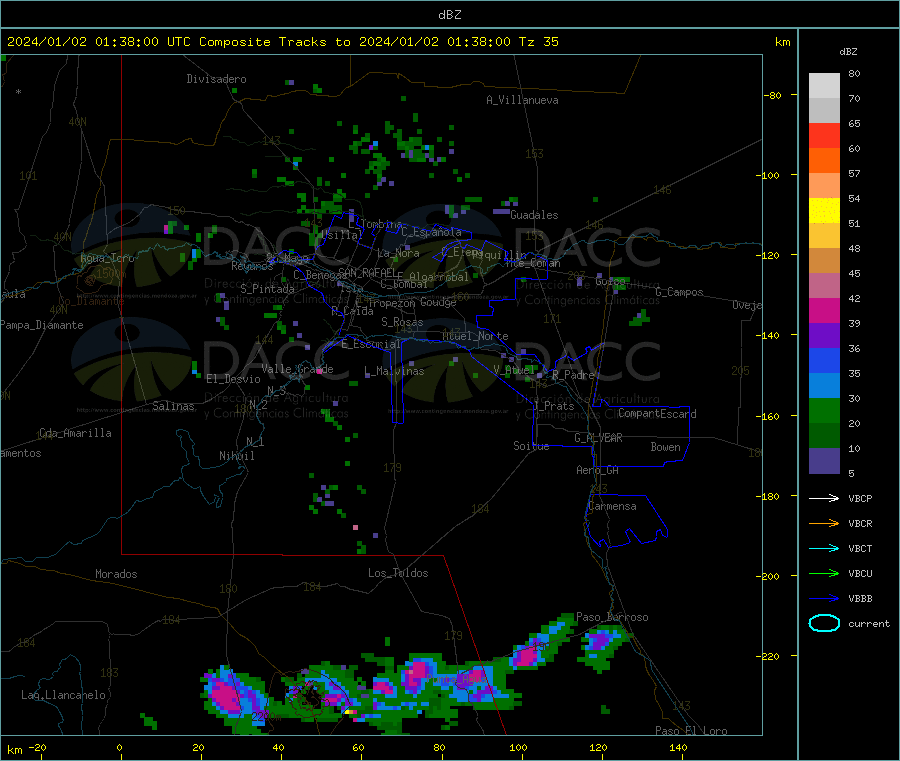Select the 65 dBZ red color swatch
The image size is (900, 761).
(824, 135)
